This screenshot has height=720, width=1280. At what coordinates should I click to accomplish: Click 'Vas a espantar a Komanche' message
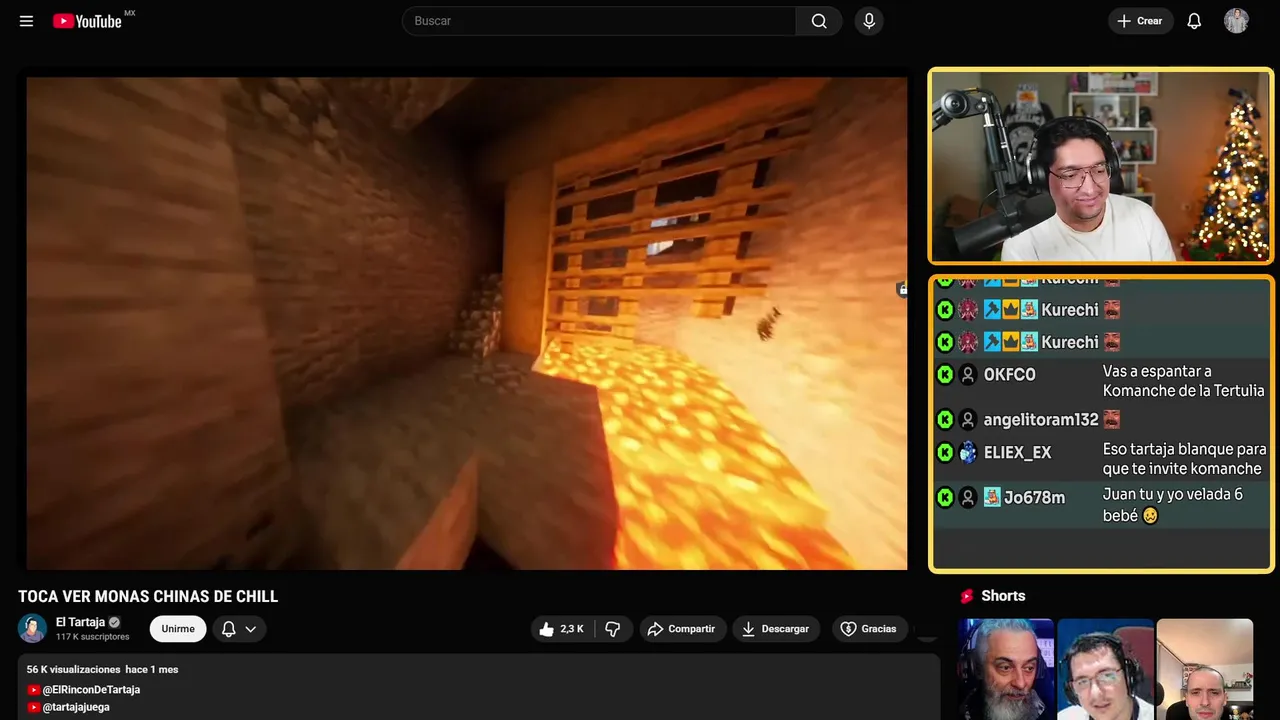click(1183, 381)
